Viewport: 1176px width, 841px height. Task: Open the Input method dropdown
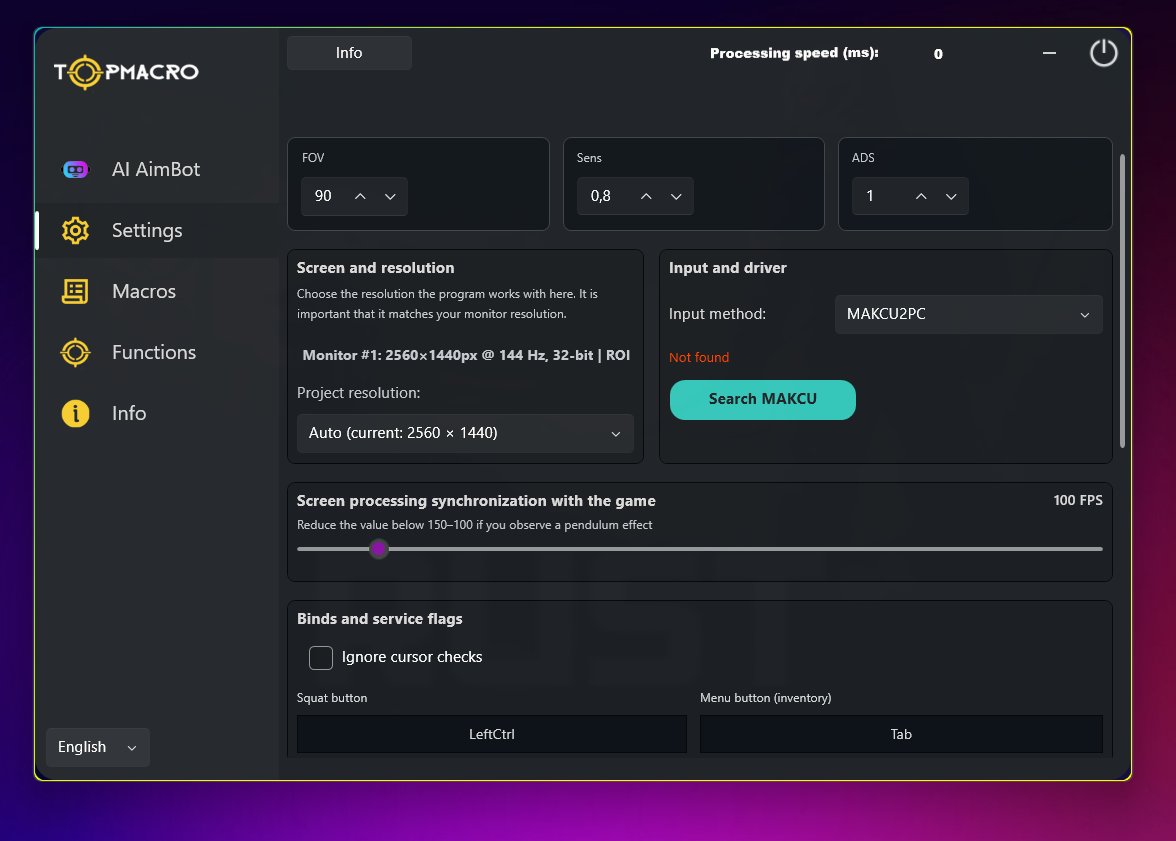[968, 314]
